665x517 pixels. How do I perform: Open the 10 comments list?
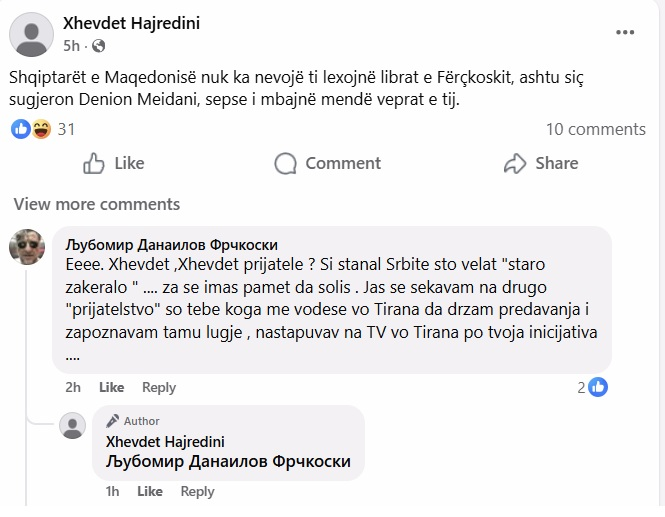click(595, 129)
